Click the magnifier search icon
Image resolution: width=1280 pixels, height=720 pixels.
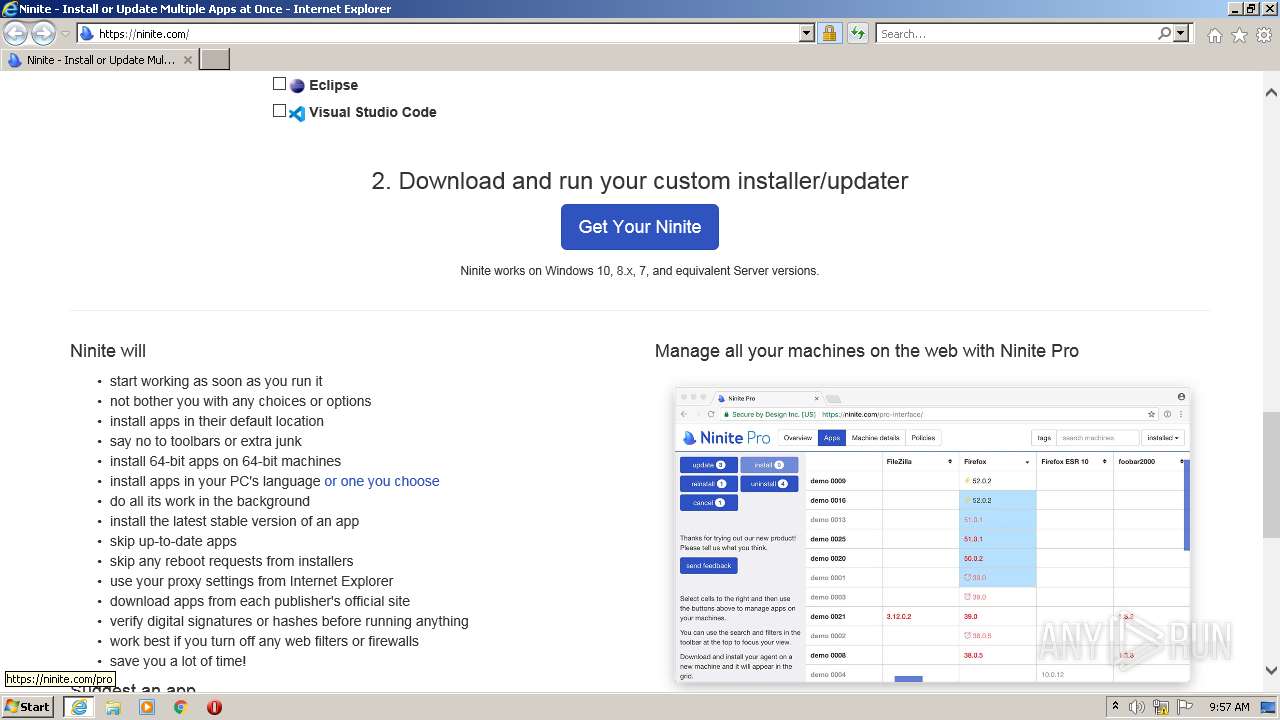click(1164, 33)
